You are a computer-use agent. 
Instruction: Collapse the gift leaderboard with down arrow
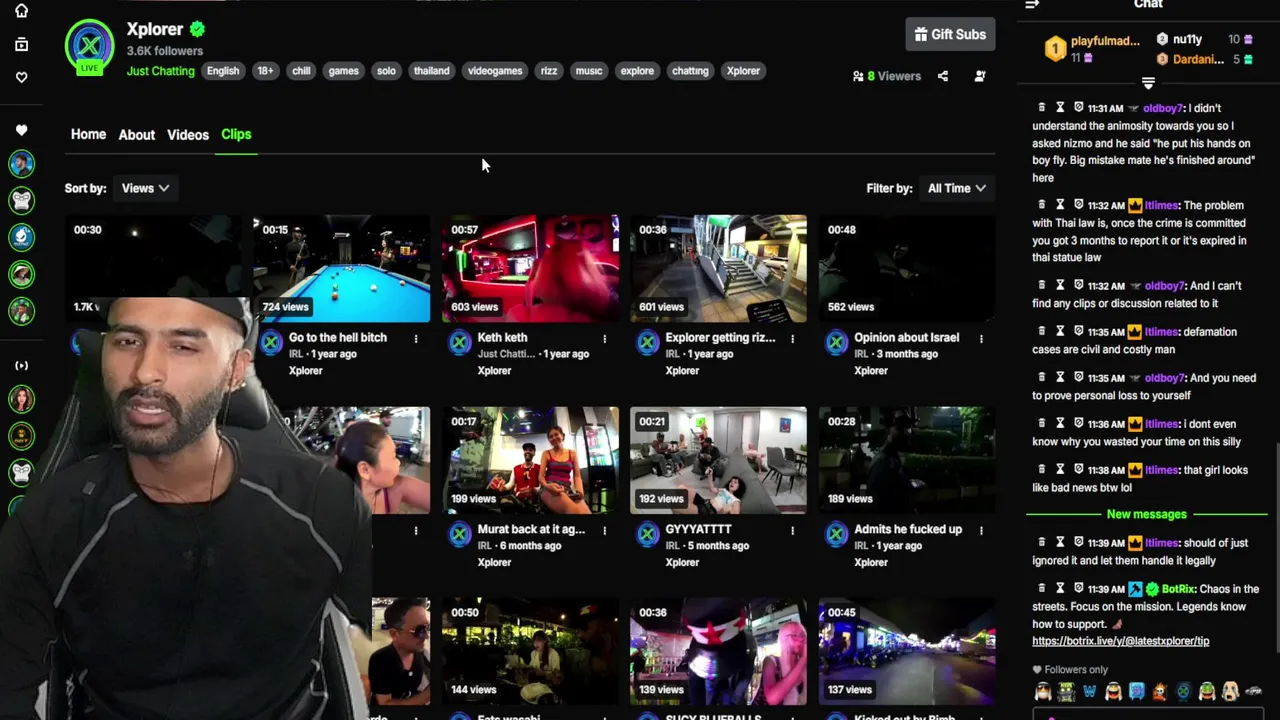pyautogui.click(x=1148, y=84)
